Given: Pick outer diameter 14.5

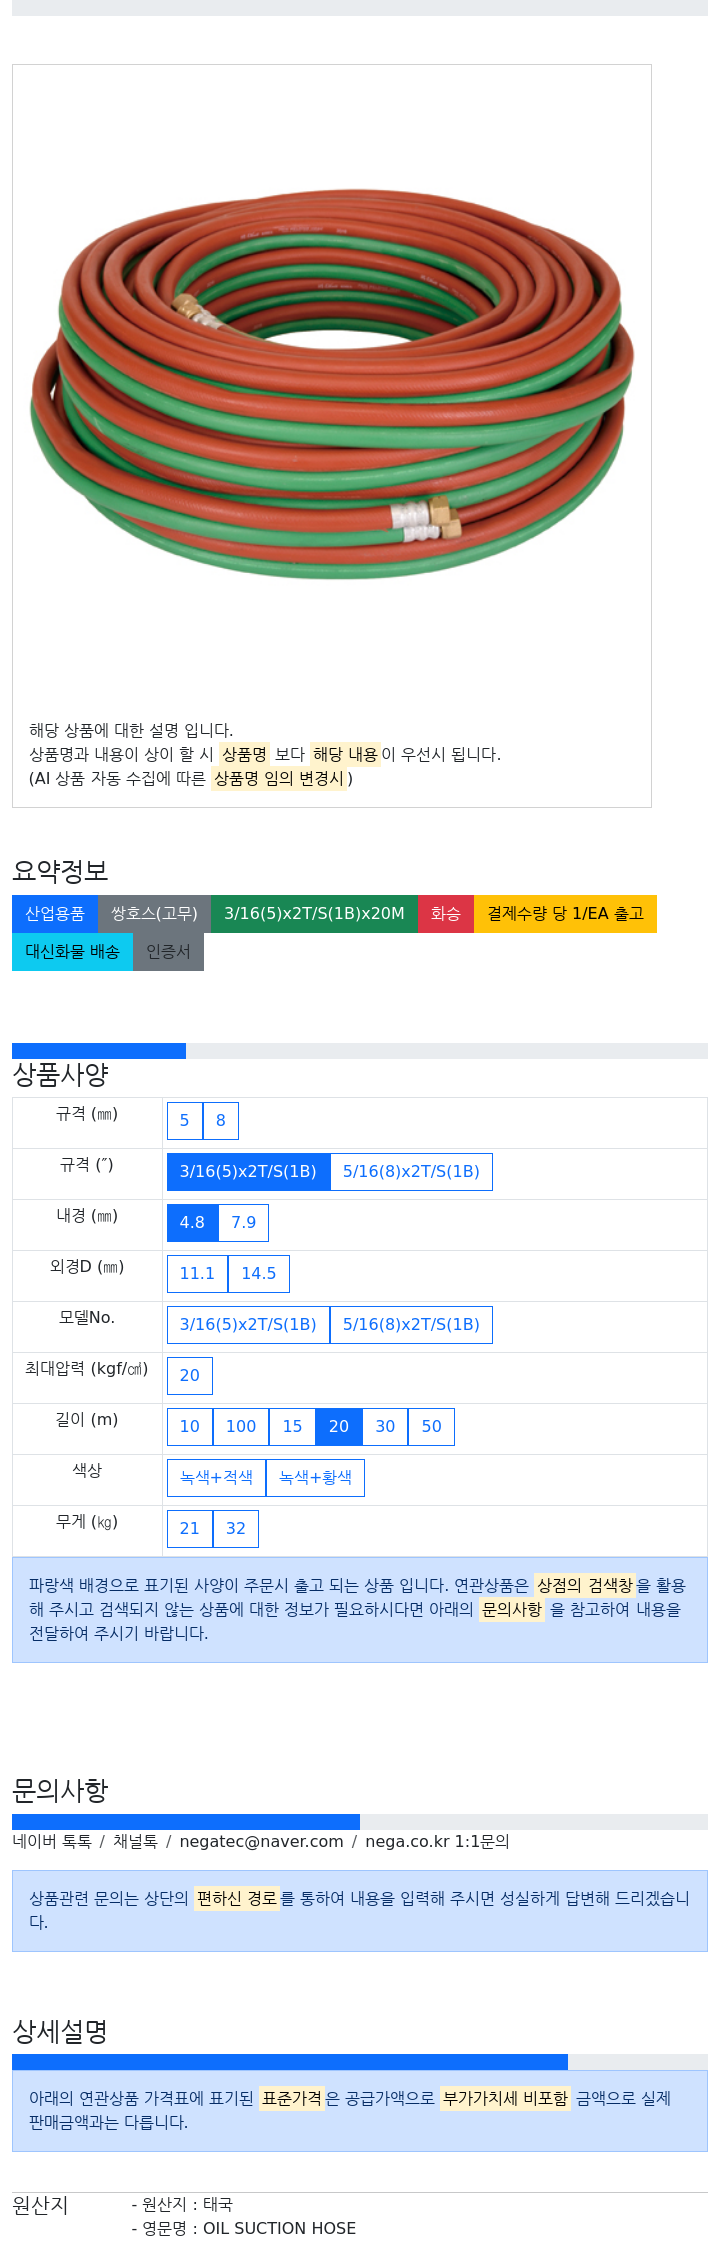Looking at the screenshot, I should pyautogui.click(x=258, y=1274).
